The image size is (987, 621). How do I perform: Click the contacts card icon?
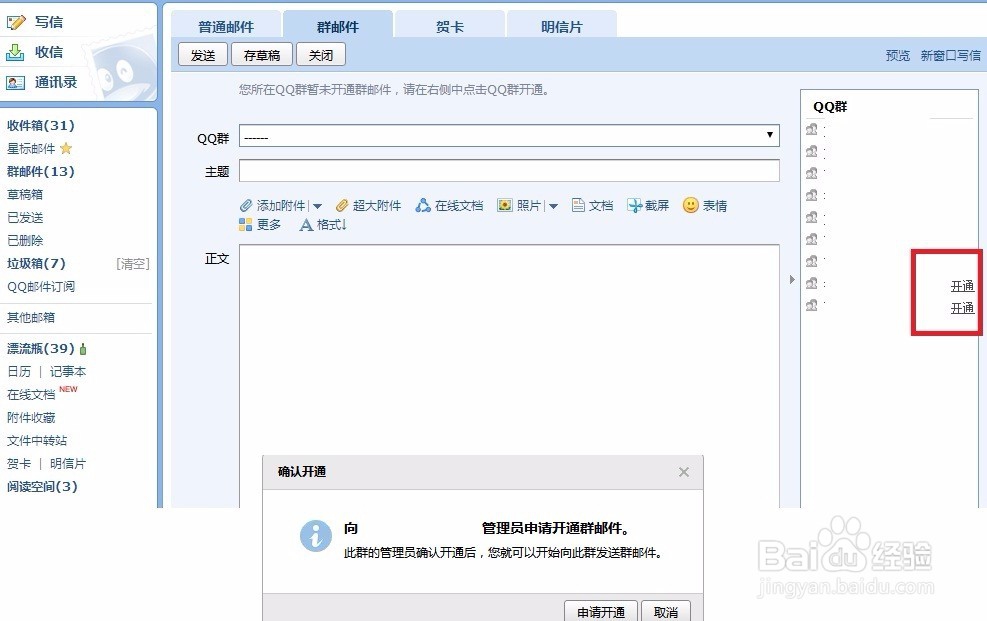[16, 82]
